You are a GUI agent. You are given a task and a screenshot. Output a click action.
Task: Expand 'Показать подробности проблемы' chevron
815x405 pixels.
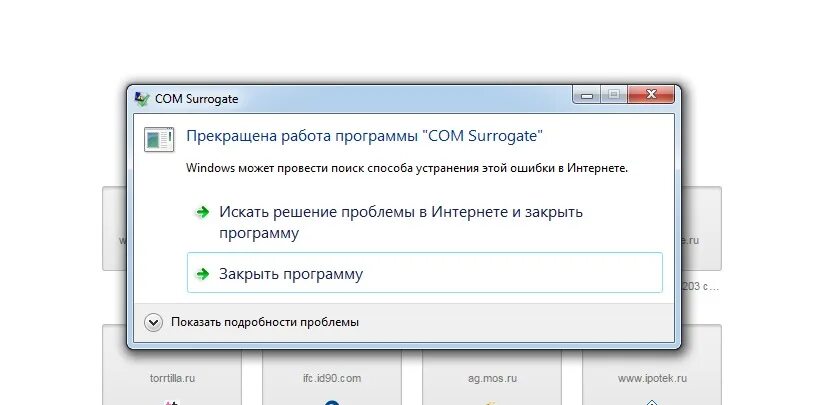[x=153, y=322]
